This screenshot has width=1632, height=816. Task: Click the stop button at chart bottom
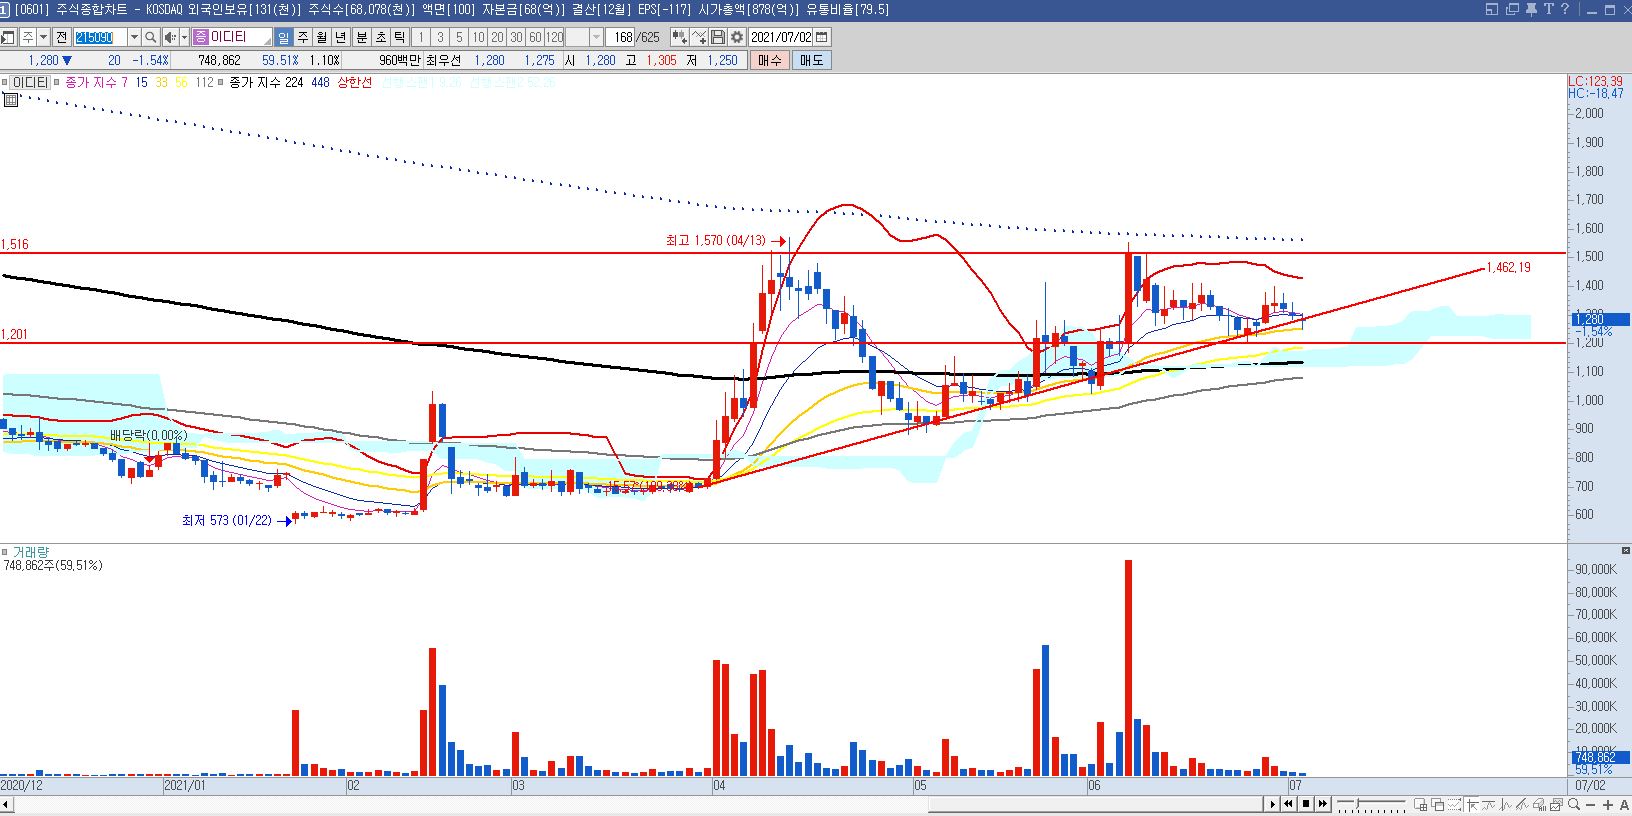pos(1306,804)
